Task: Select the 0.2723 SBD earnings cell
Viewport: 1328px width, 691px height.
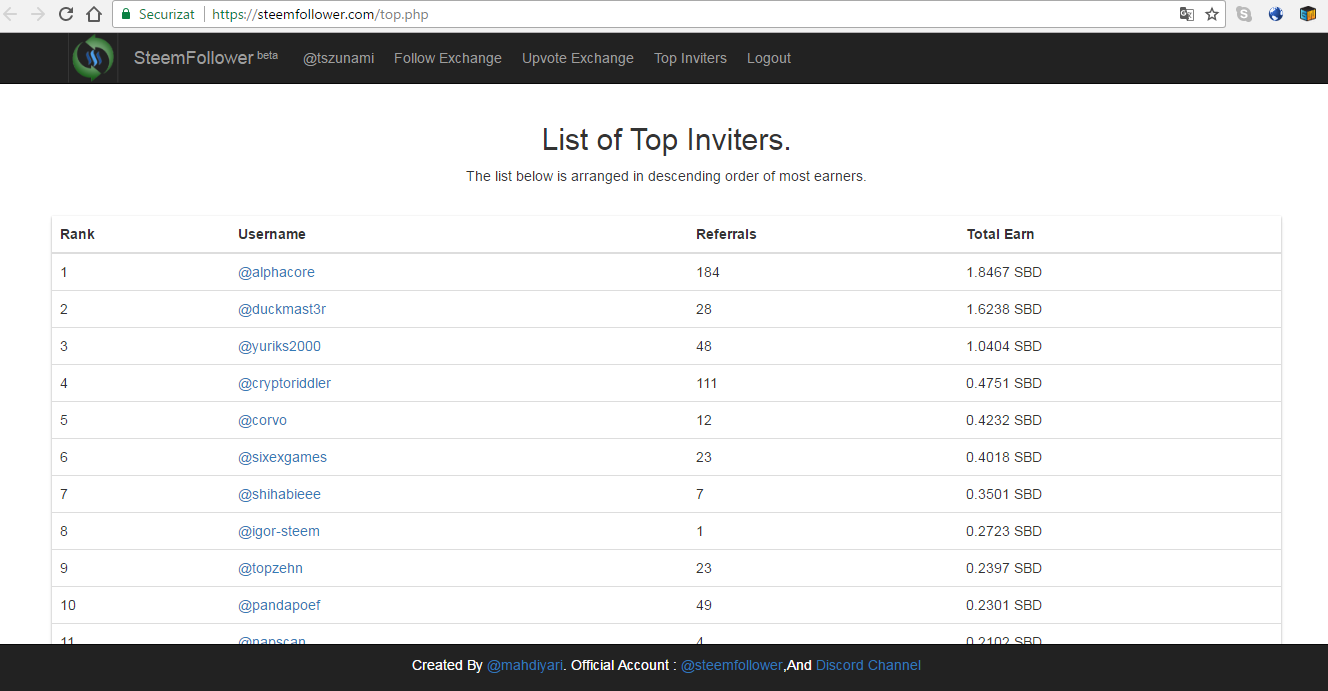Action: click(x=1004, y=531)
